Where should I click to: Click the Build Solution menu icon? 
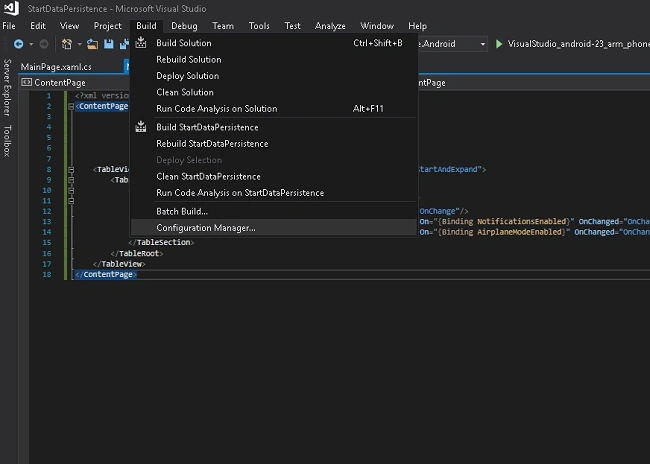pos(141,43)
